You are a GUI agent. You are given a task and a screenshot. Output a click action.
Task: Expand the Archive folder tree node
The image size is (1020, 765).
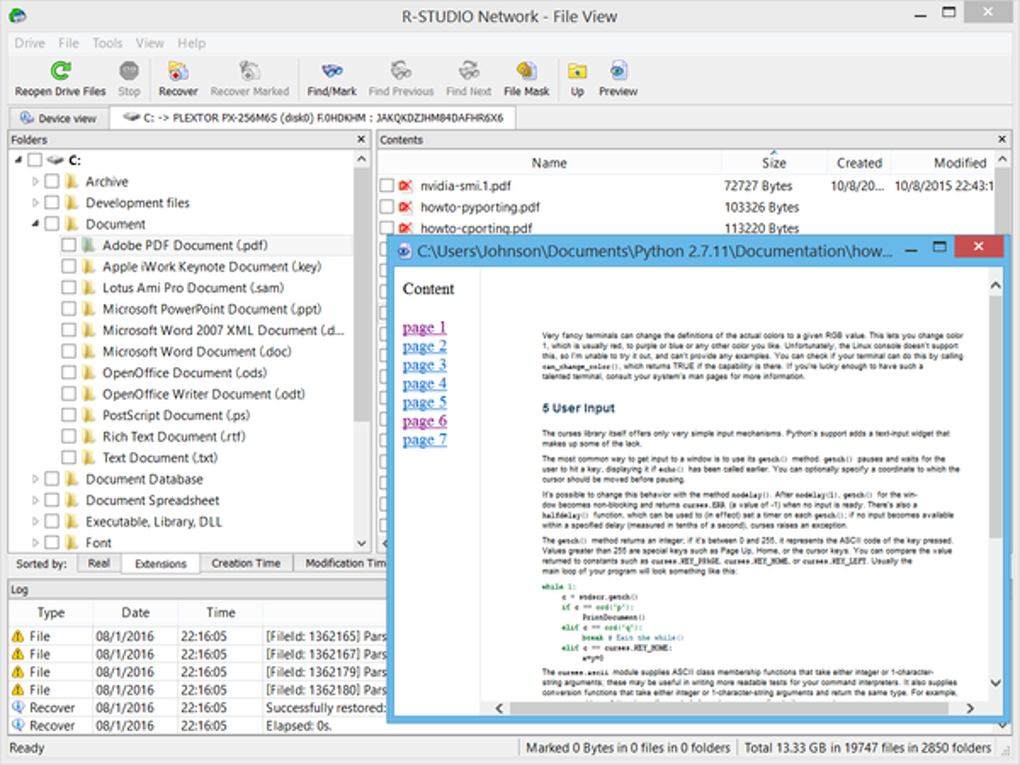tap(36, 182)
